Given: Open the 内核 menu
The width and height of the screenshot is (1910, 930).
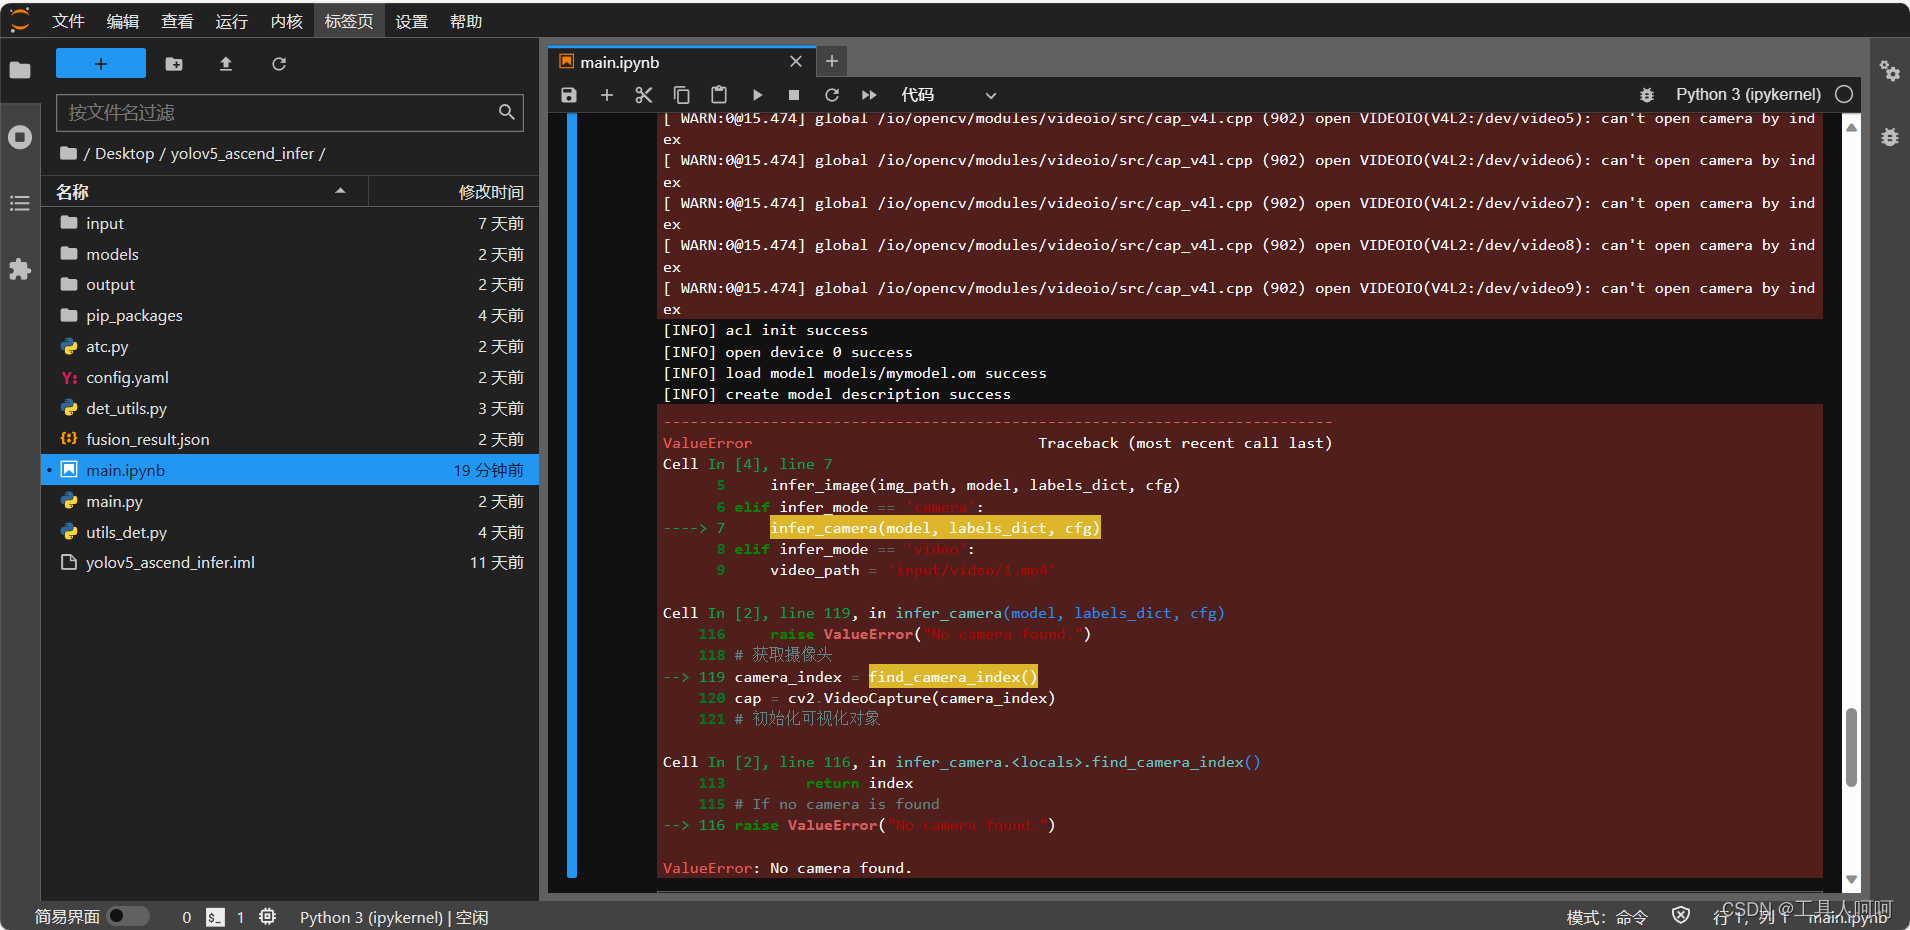Looking at the screenshot, I should tap(287, 21).
